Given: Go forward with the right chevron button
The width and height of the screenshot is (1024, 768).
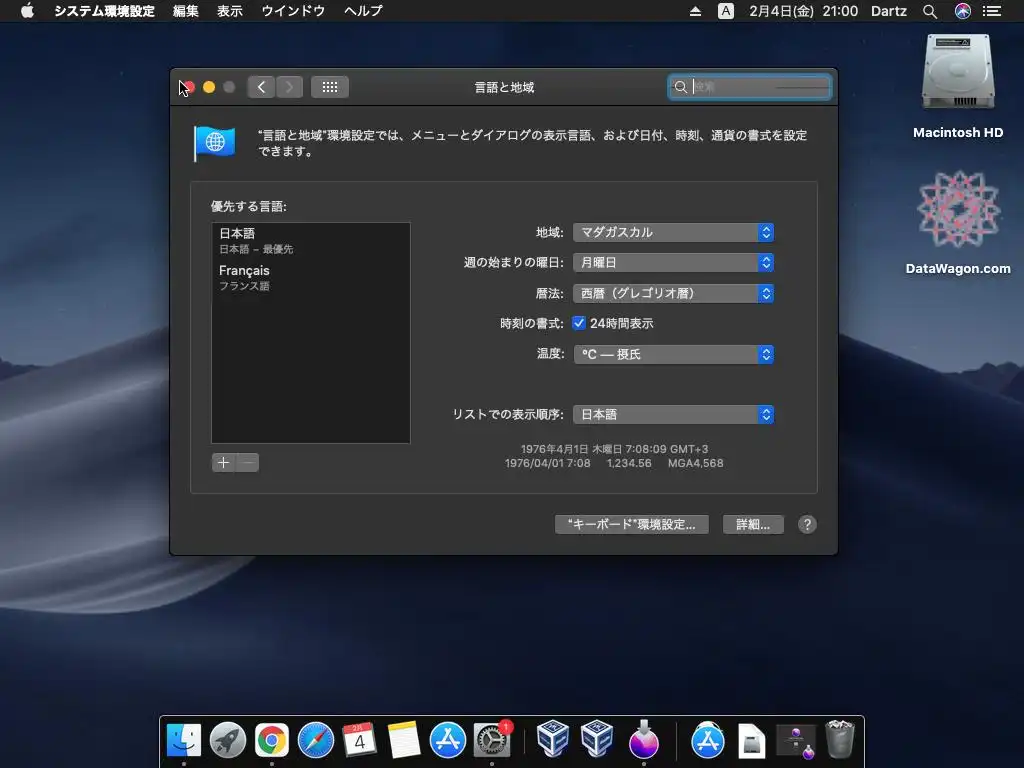Looking at the screenshot, I should click(x=289, y=87).
